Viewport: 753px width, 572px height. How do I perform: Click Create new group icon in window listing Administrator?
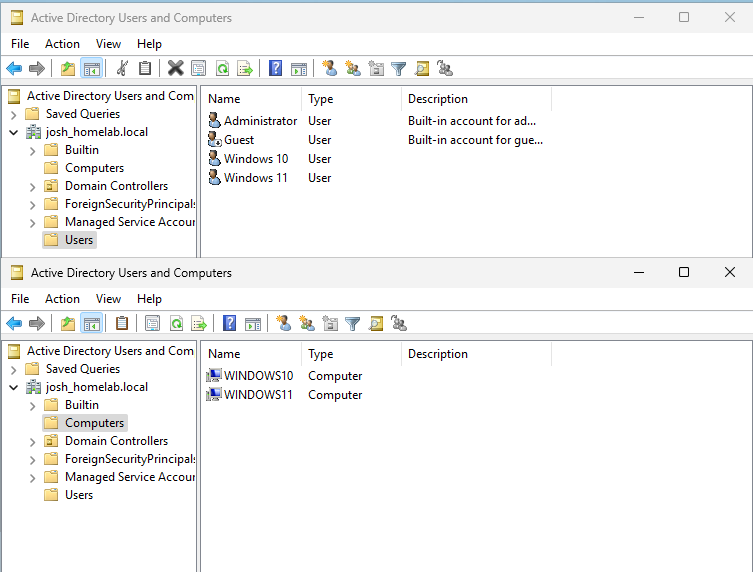click(x=353, y=69)
